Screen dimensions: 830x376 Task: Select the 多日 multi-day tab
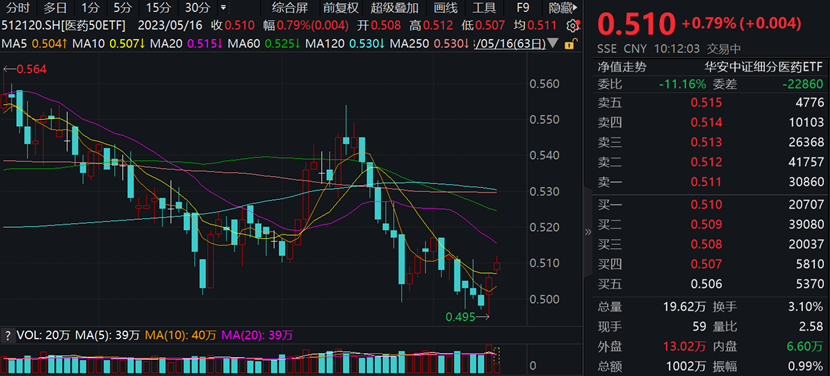55,8
